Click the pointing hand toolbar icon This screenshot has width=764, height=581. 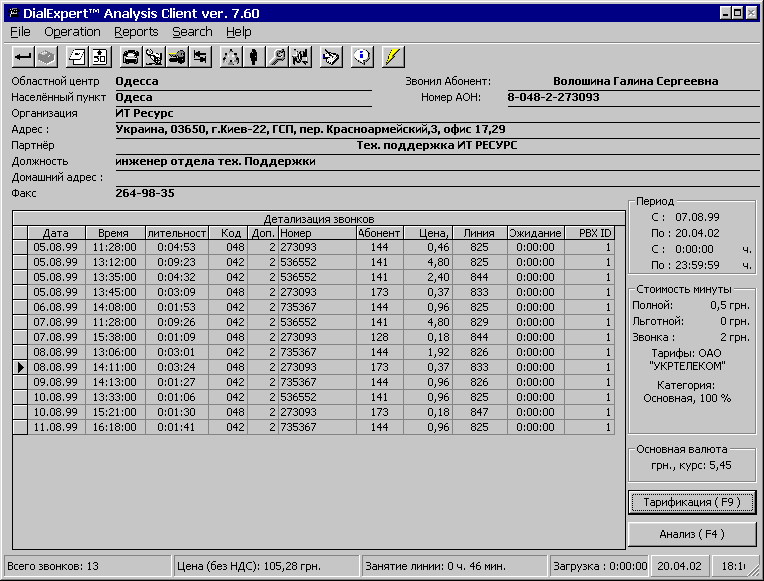coord(331,57)
